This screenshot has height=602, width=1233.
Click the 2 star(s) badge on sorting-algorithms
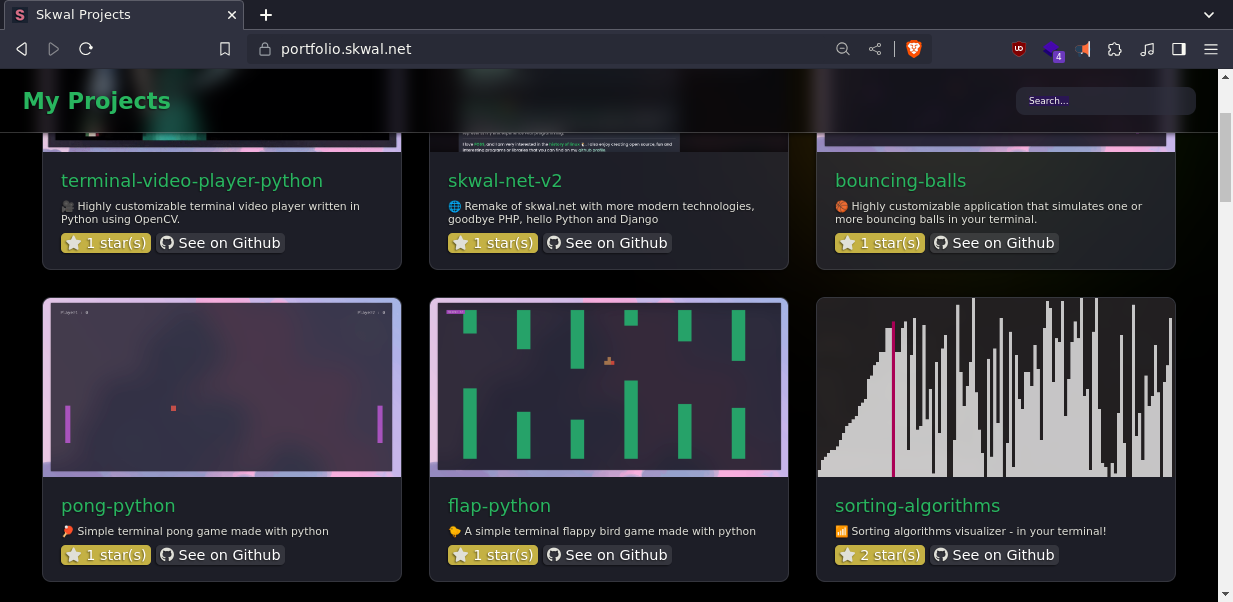[880, 555]
